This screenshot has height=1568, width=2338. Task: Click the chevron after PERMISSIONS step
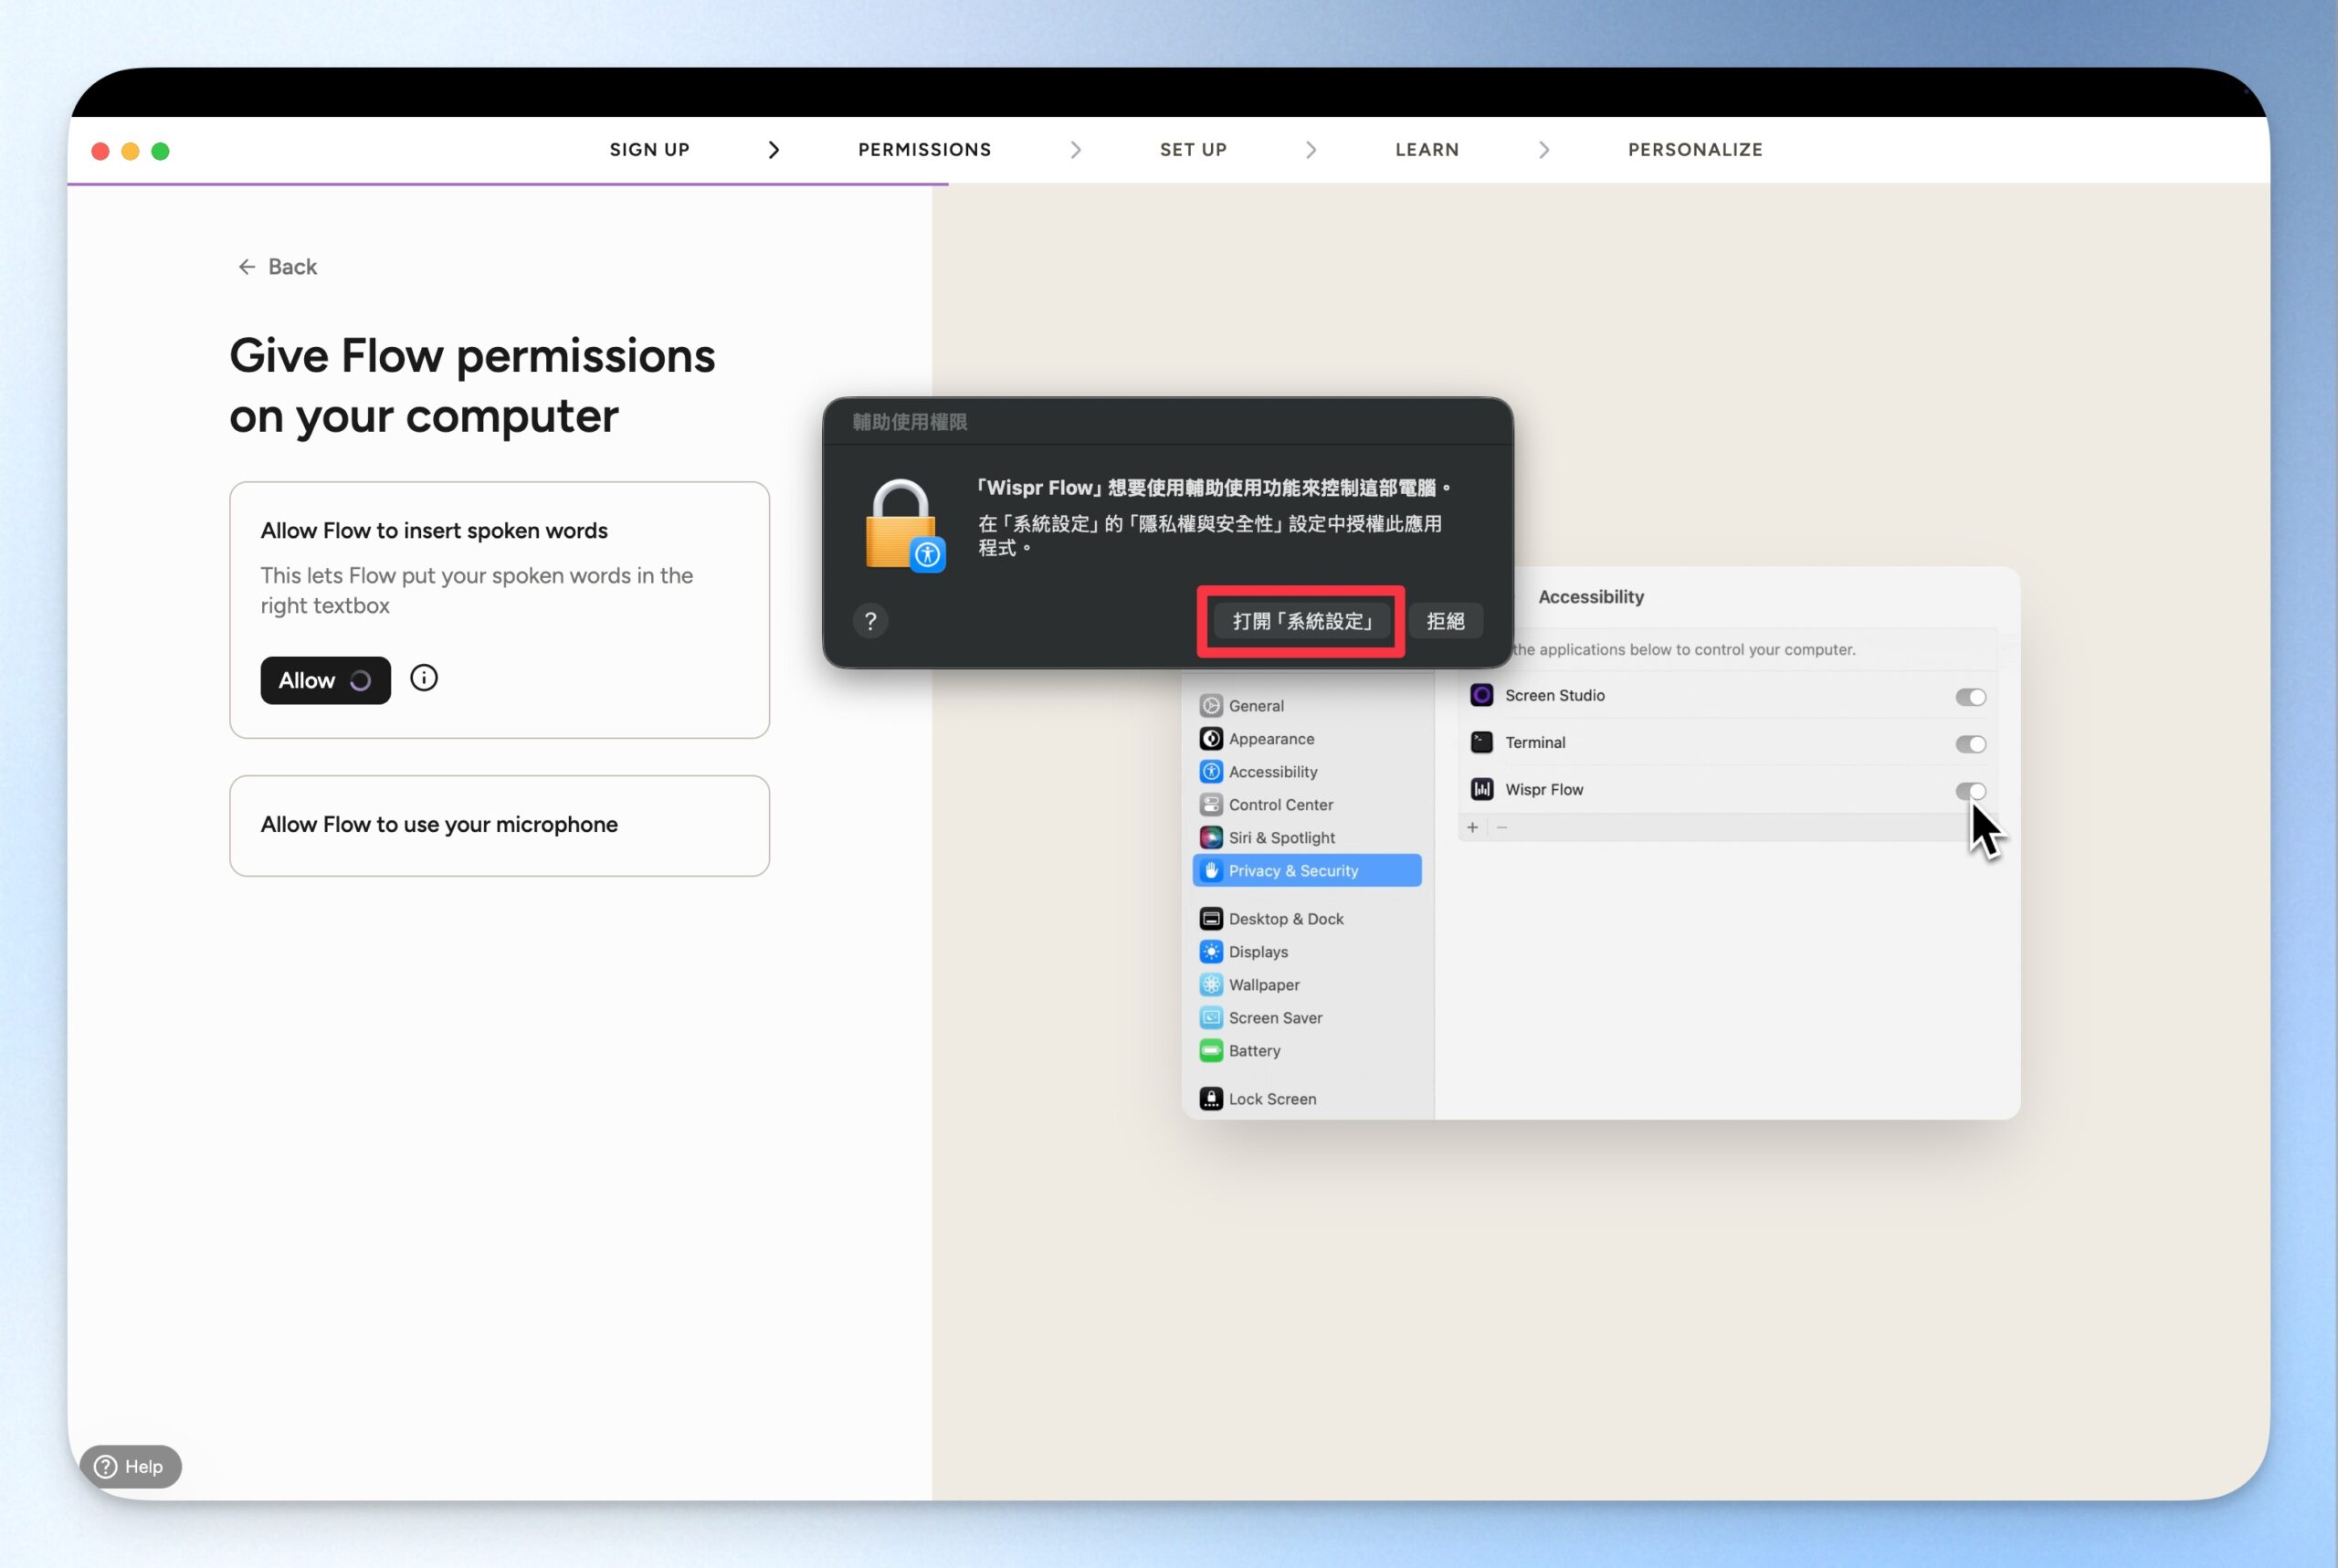[x=1075, y=150]
